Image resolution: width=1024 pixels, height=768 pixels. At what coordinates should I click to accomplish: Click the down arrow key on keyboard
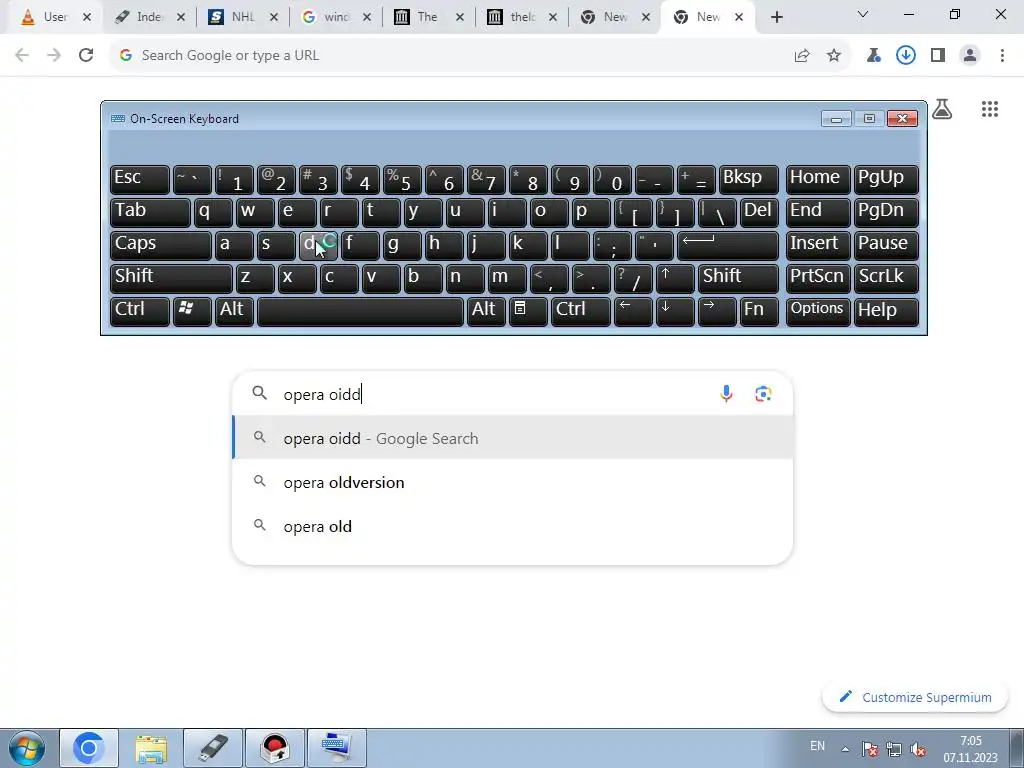675,311
